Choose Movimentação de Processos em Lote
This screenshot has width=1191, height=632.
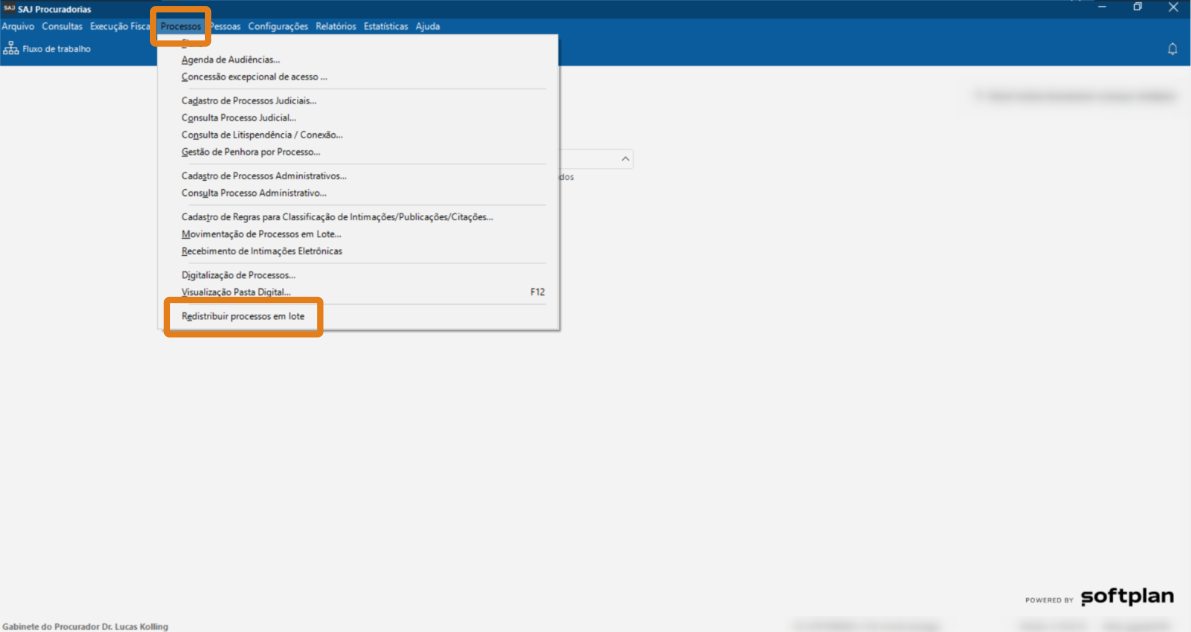tap(261, 234)
